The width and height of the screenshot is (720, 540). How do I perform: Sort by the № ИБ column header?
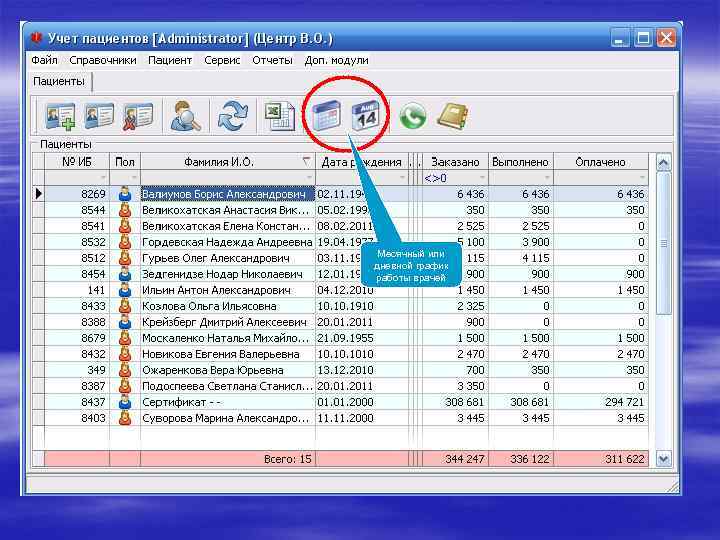click(77, 162)
